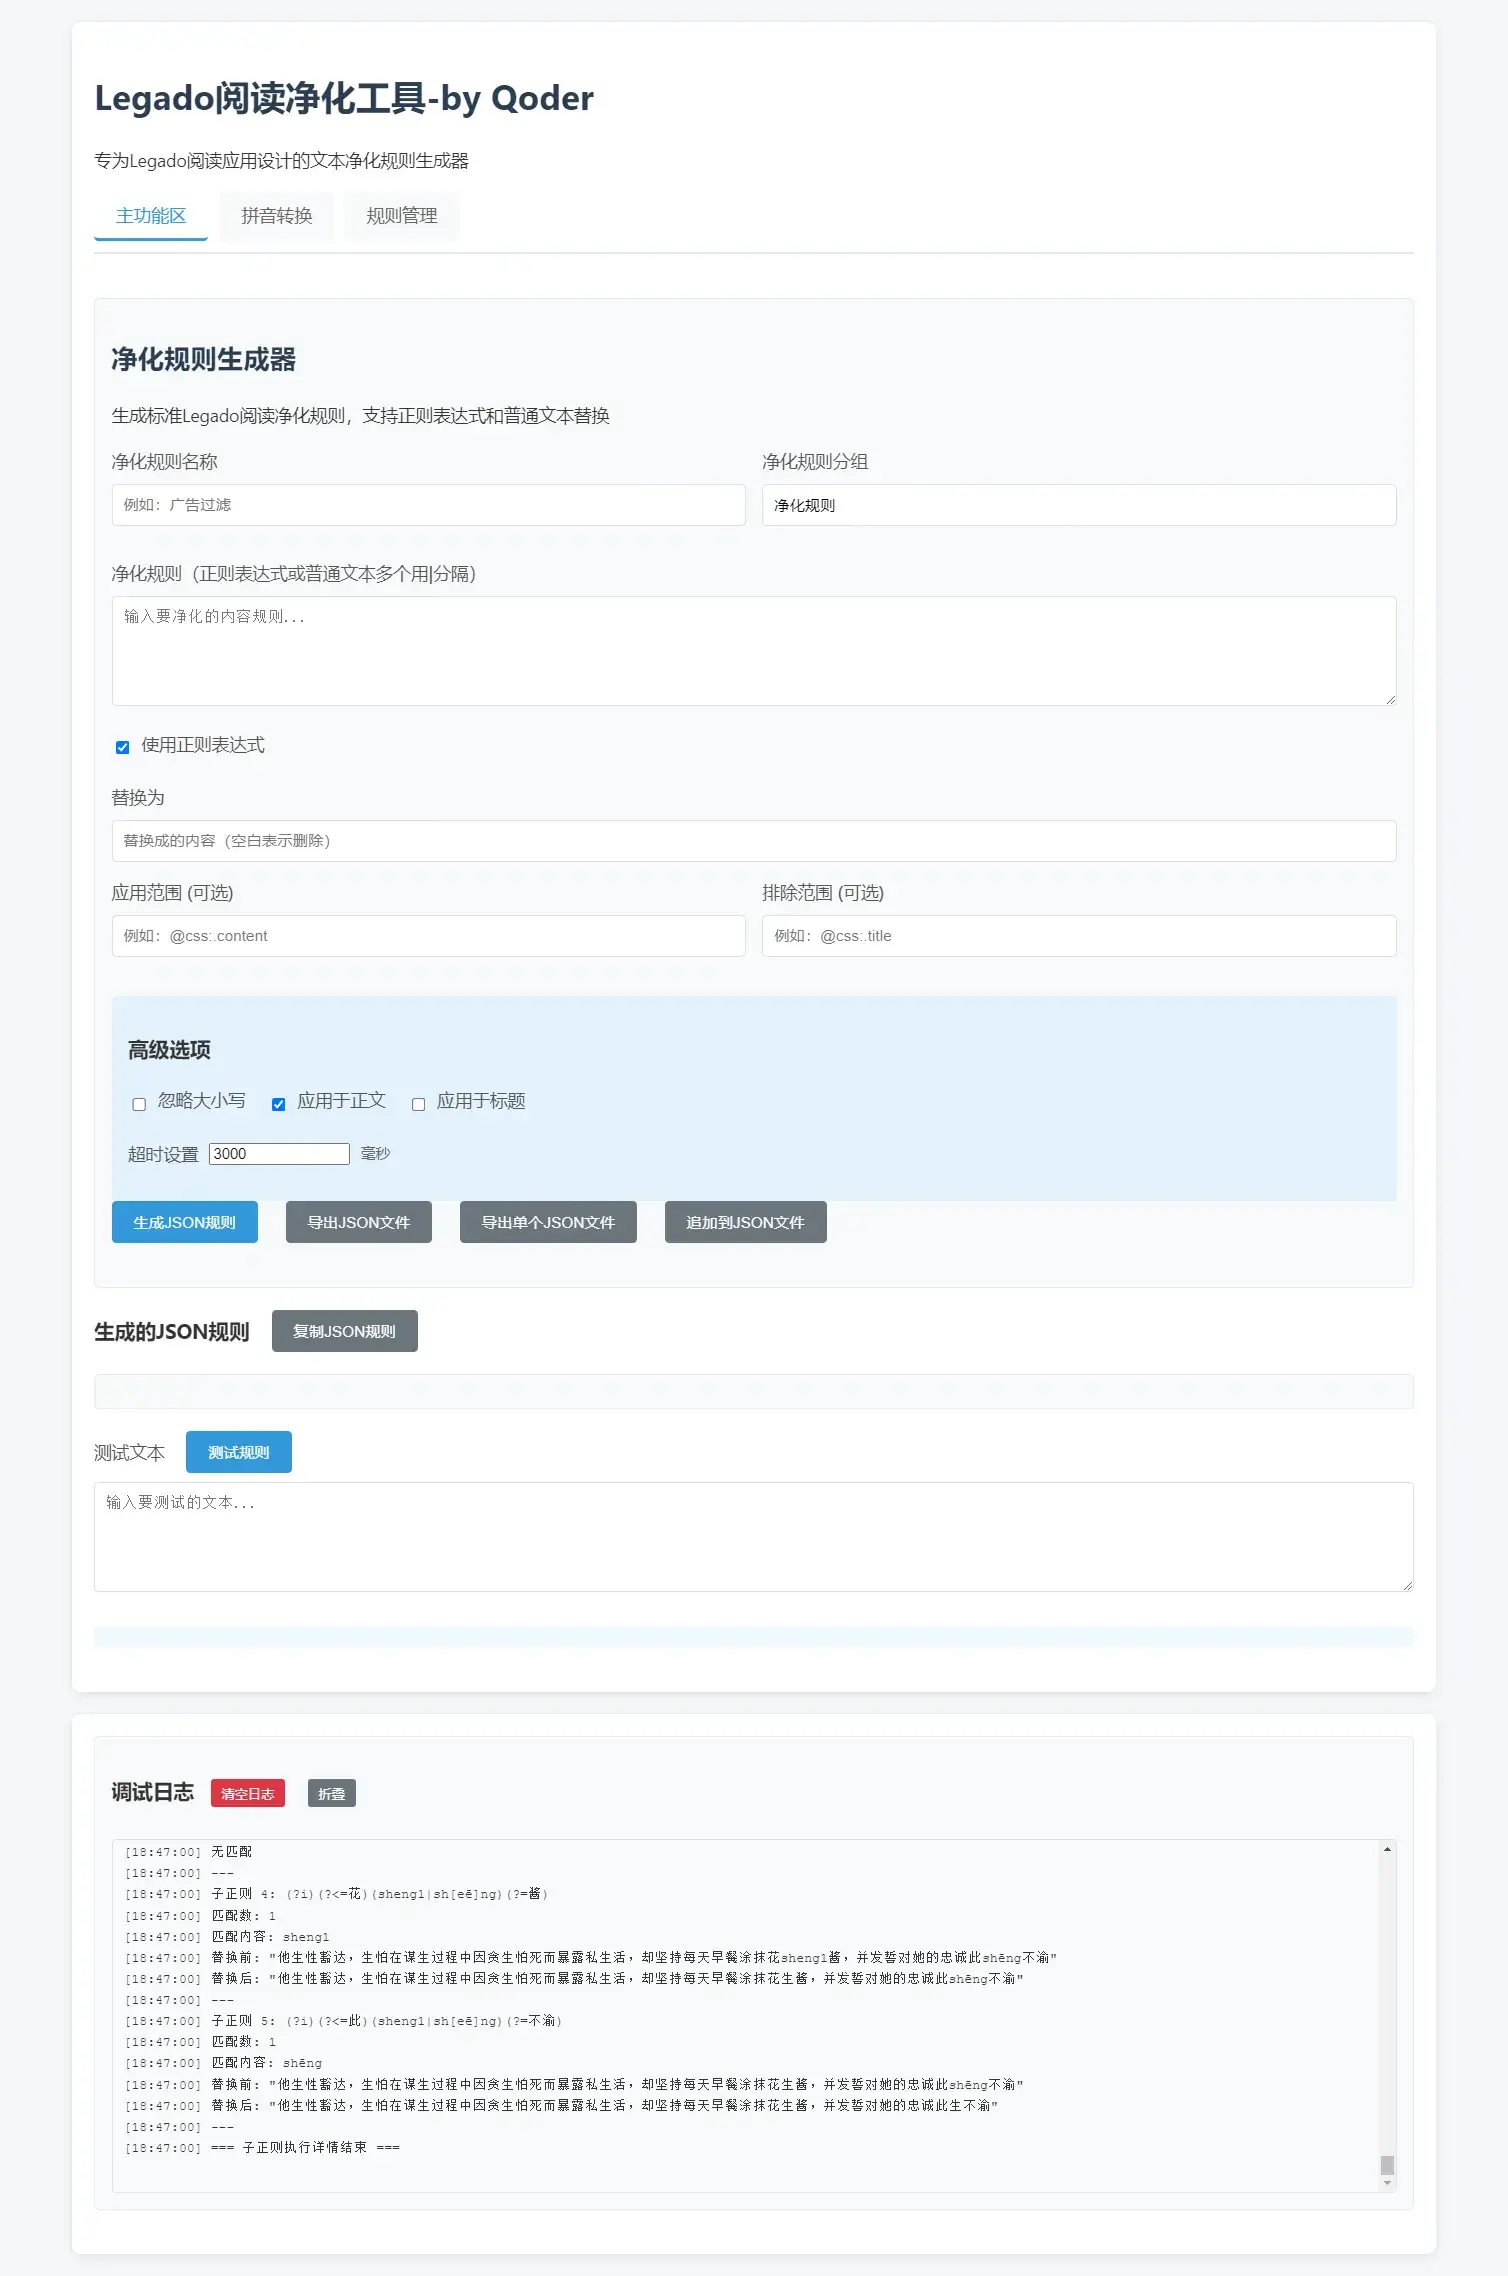Viewport: 1508px width, 2276px height.
Task: Click the 折叠 log button
Action: click(332, 1793)
